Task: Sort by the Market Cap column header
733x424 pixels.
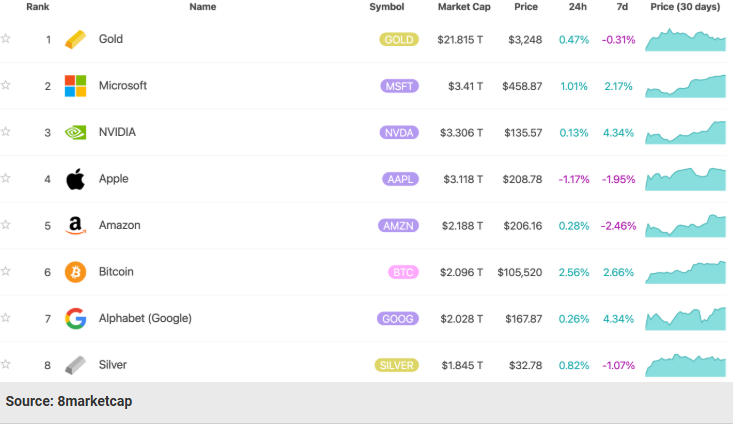Action: coord(464,7)
